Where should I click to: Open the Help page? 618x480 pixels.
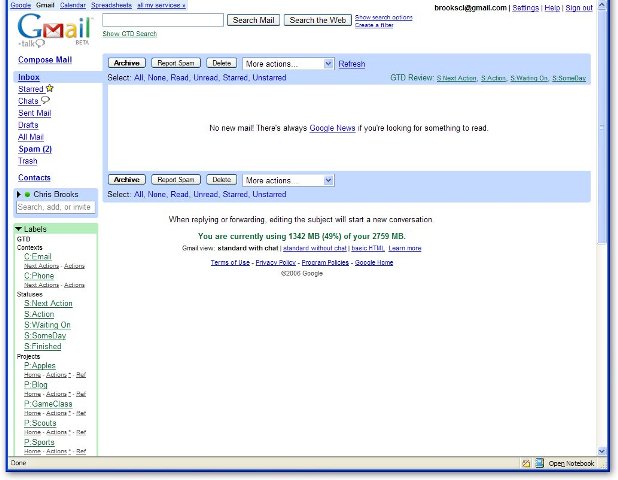[x=552, y=8]
